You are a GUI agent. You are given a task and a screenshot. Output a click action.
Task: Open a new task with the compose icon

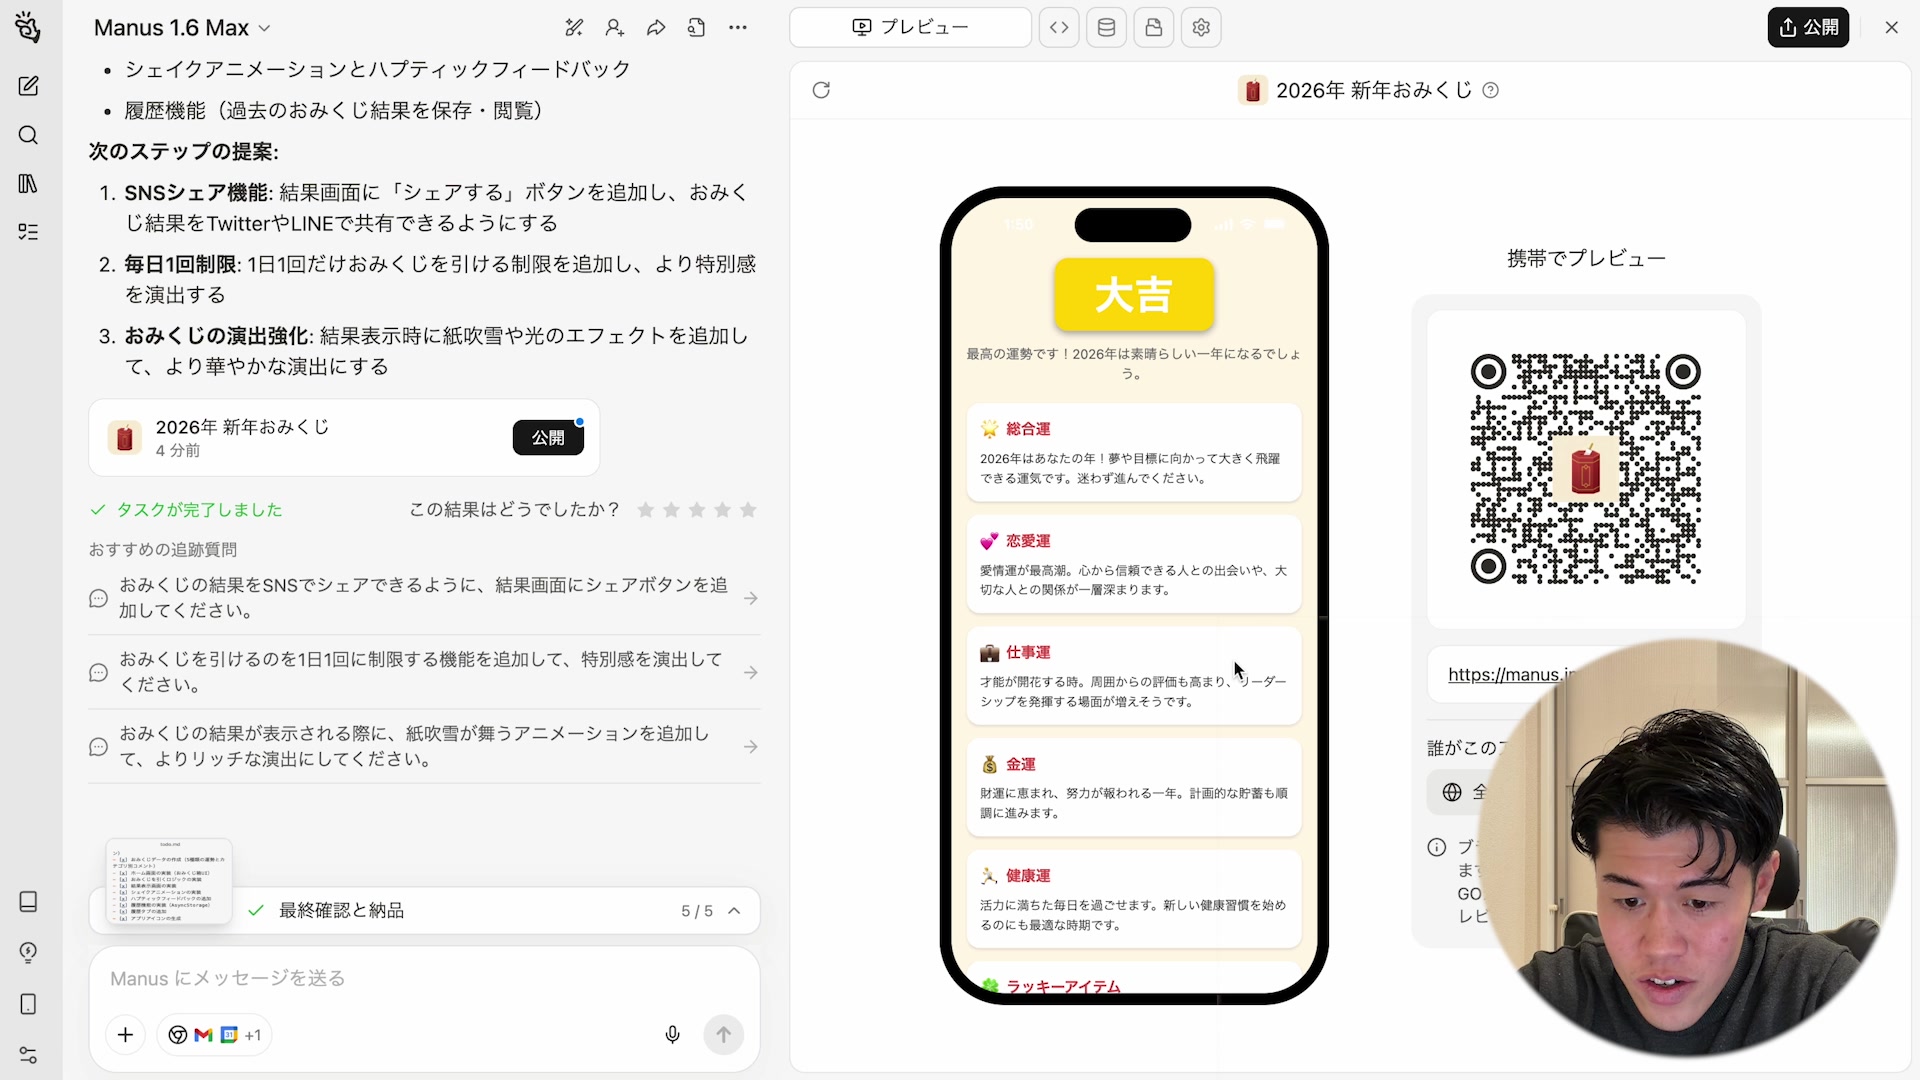(28, 85)
